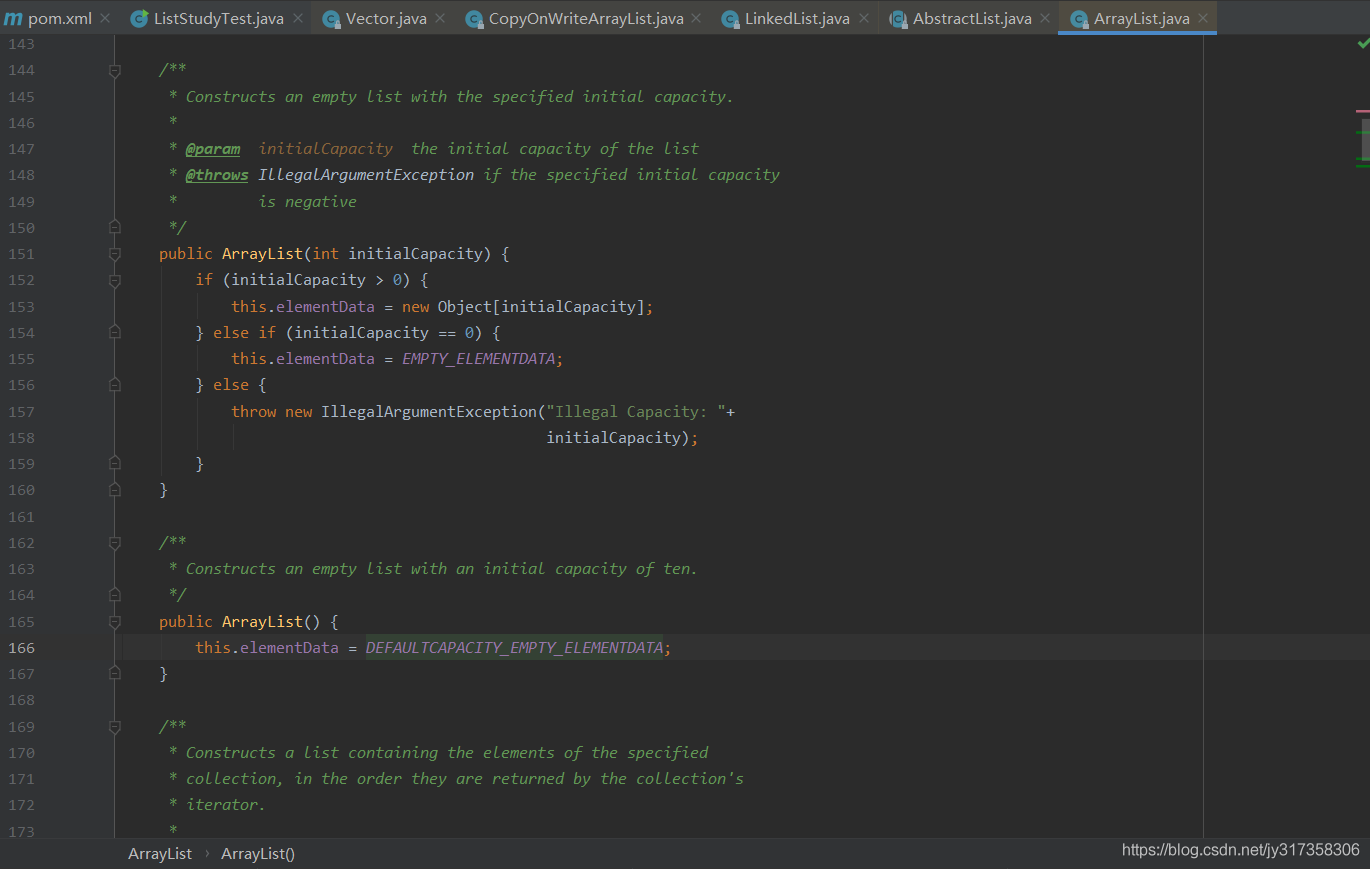
Task: Open the CopyOnWriteArrayList.java tab
Action: tap(584, 18)
